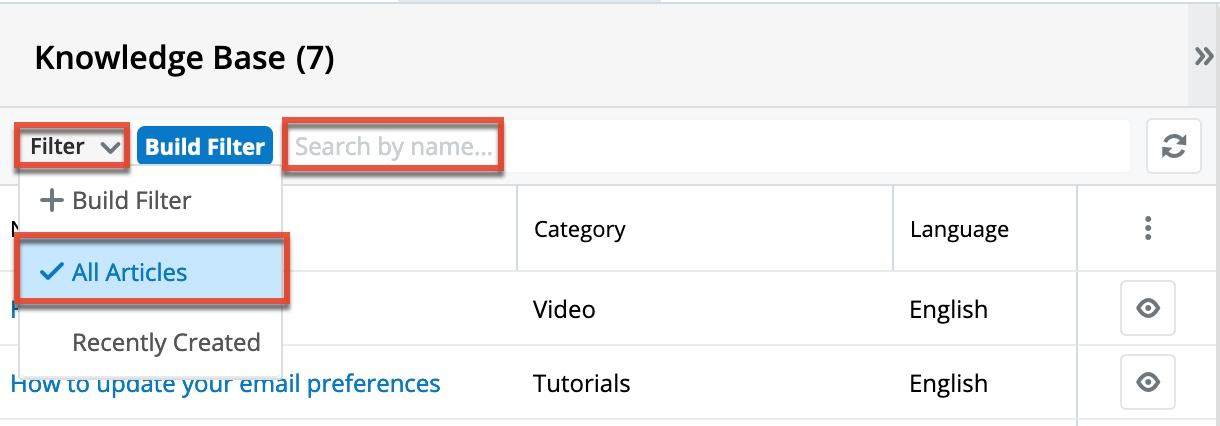This screenshot has width=1220, height=426.
Task: Select the Recently Created filter
Action: [165, 342]
